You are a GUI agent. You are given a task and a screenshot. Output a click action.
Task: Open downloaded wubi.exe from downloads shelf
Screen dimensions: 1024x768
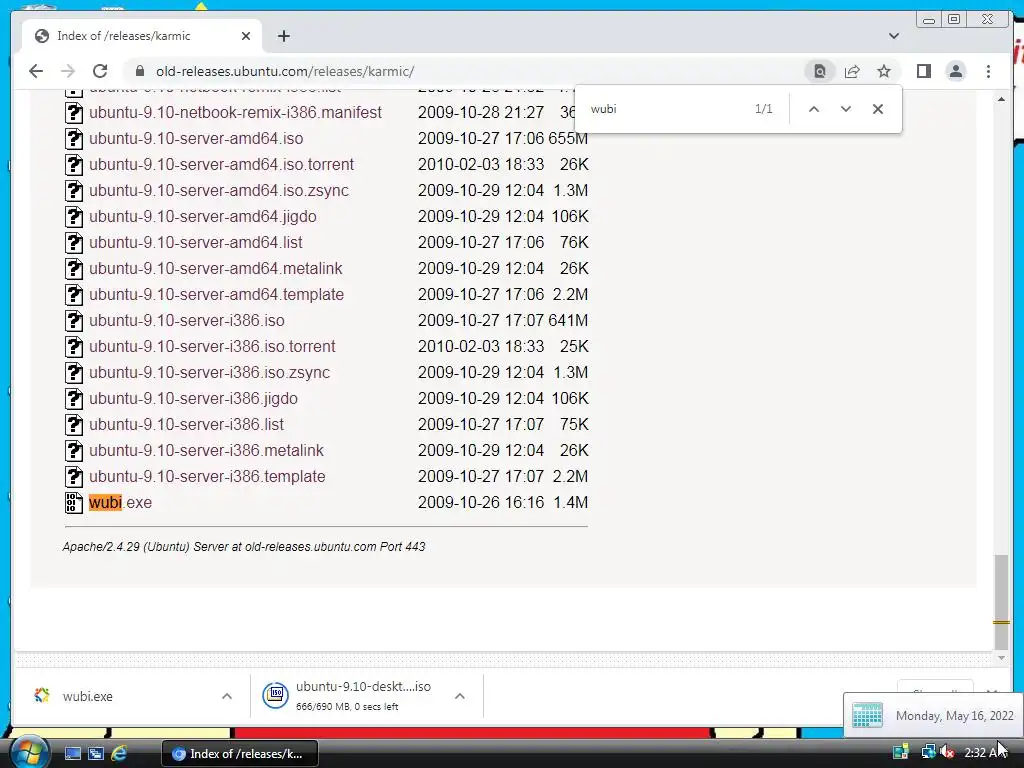[88, 696]
